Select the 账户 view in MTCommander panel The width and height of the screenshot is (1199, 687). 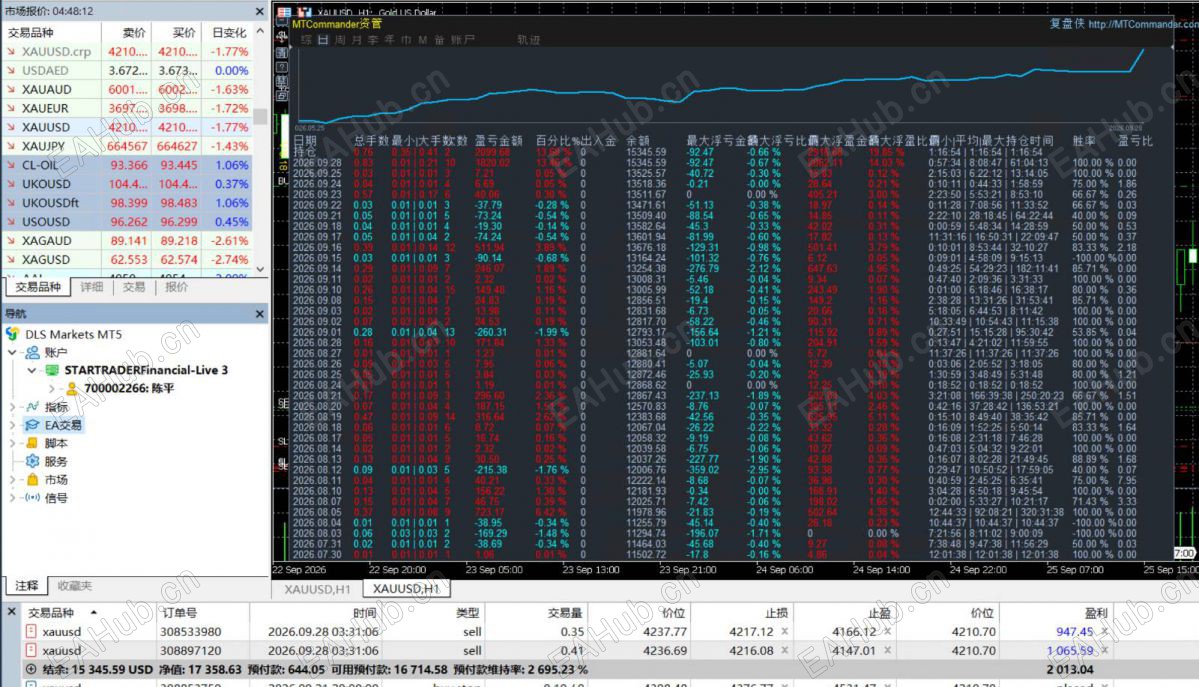tap(463, 40)
